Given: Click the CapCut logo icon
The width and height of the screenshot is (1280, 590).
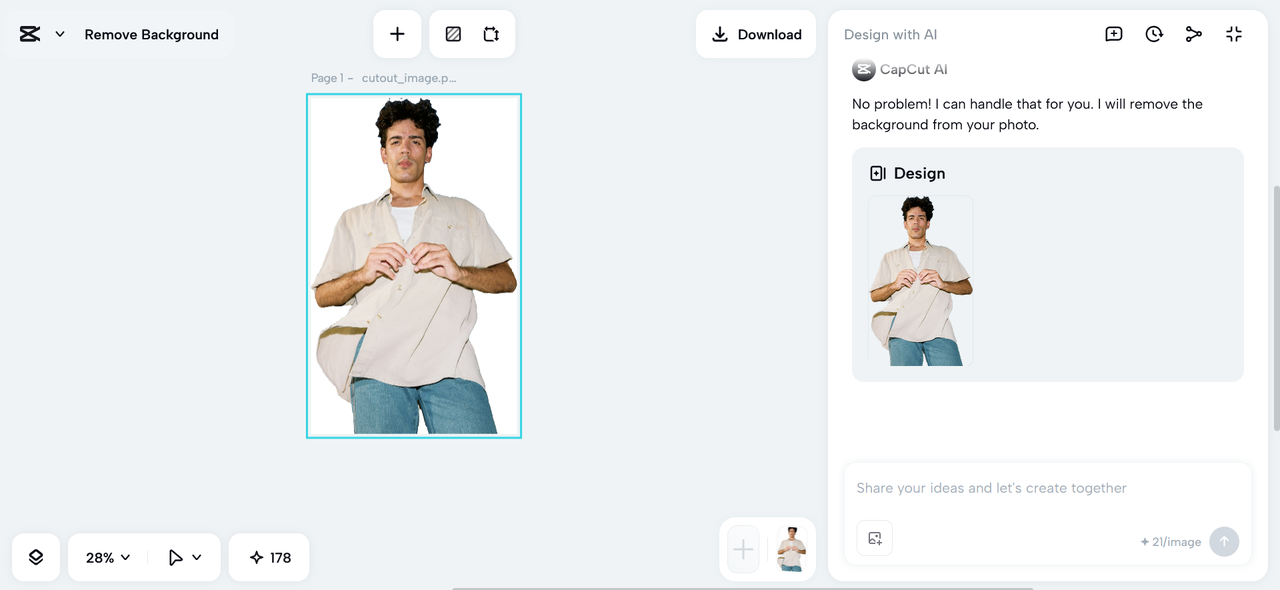Looking at the screenshot, I should (x=30, y=34).
